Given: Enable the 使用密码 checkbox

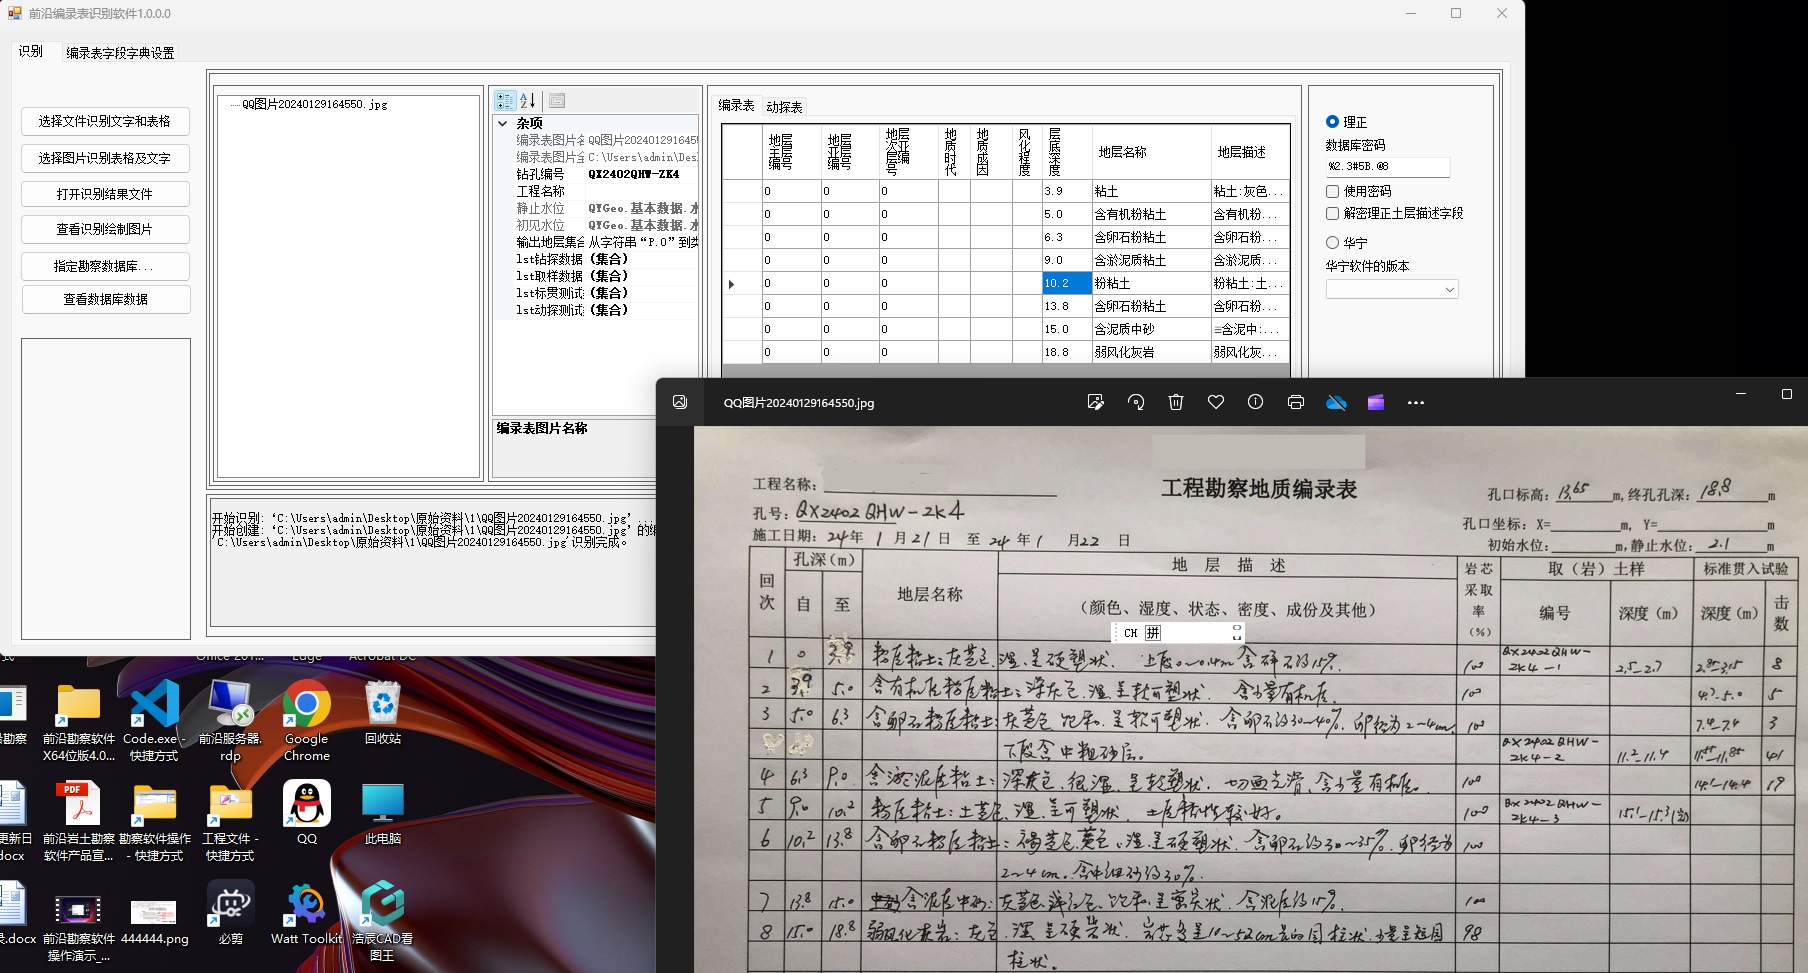Looking at the screenshot, I should (x=1332, y=191).
